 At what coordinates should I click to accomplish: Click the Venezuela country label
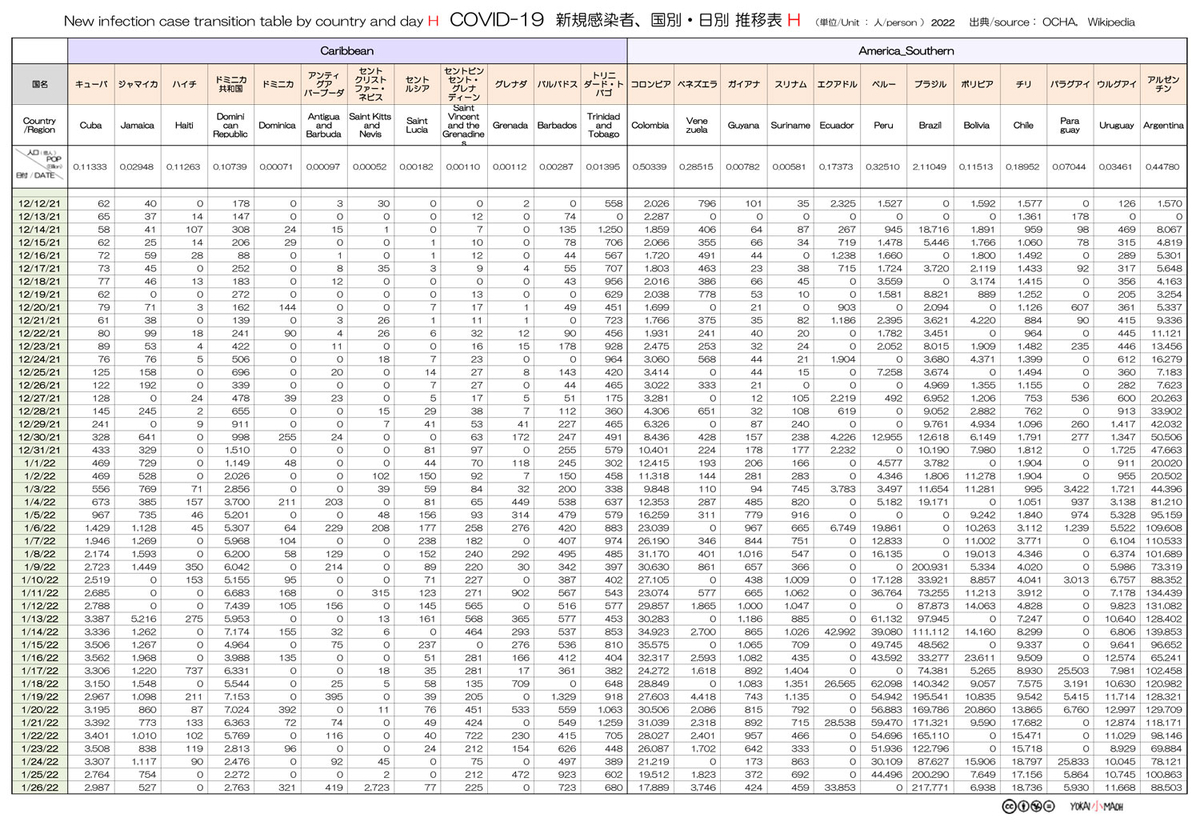(x=697, y=126)
